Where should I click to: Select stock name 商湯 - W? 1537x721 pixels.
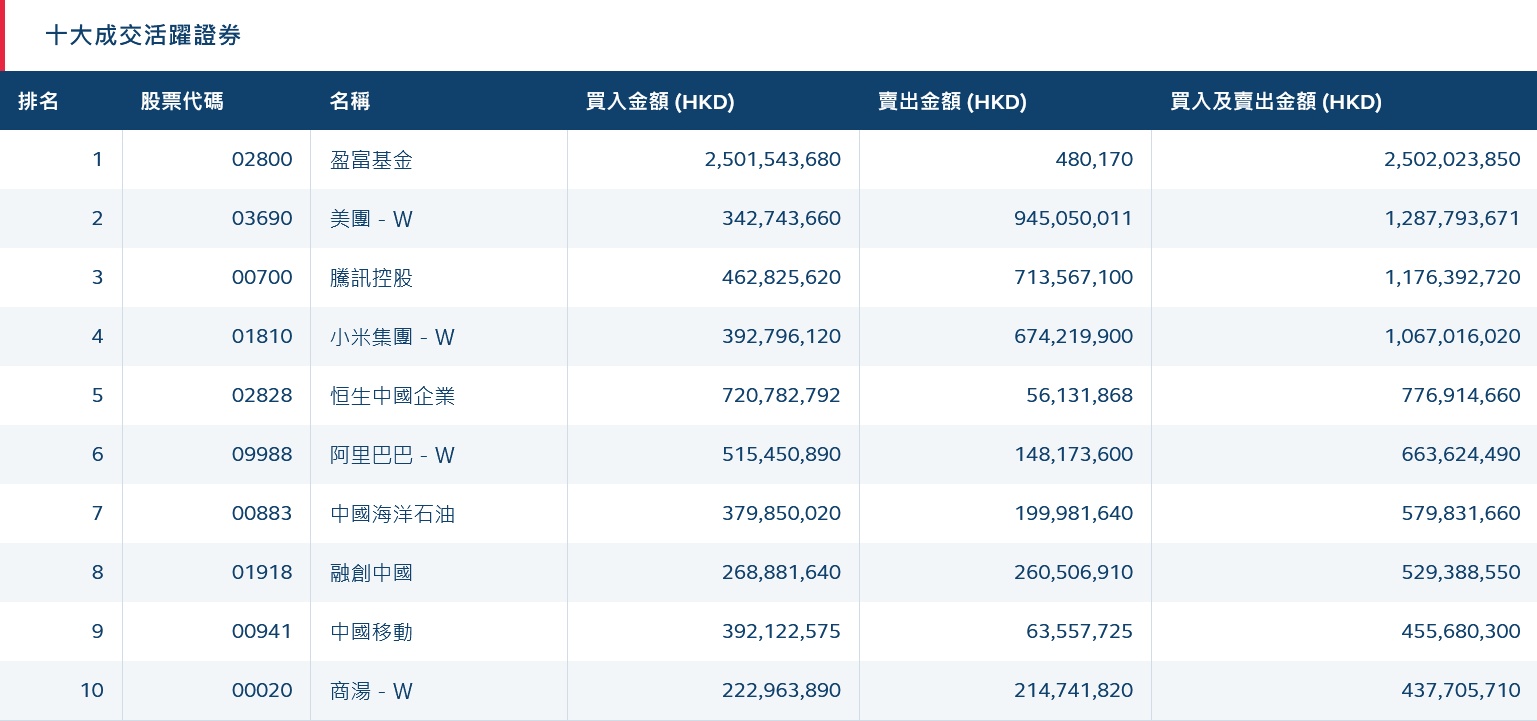[x=371, y=691]
